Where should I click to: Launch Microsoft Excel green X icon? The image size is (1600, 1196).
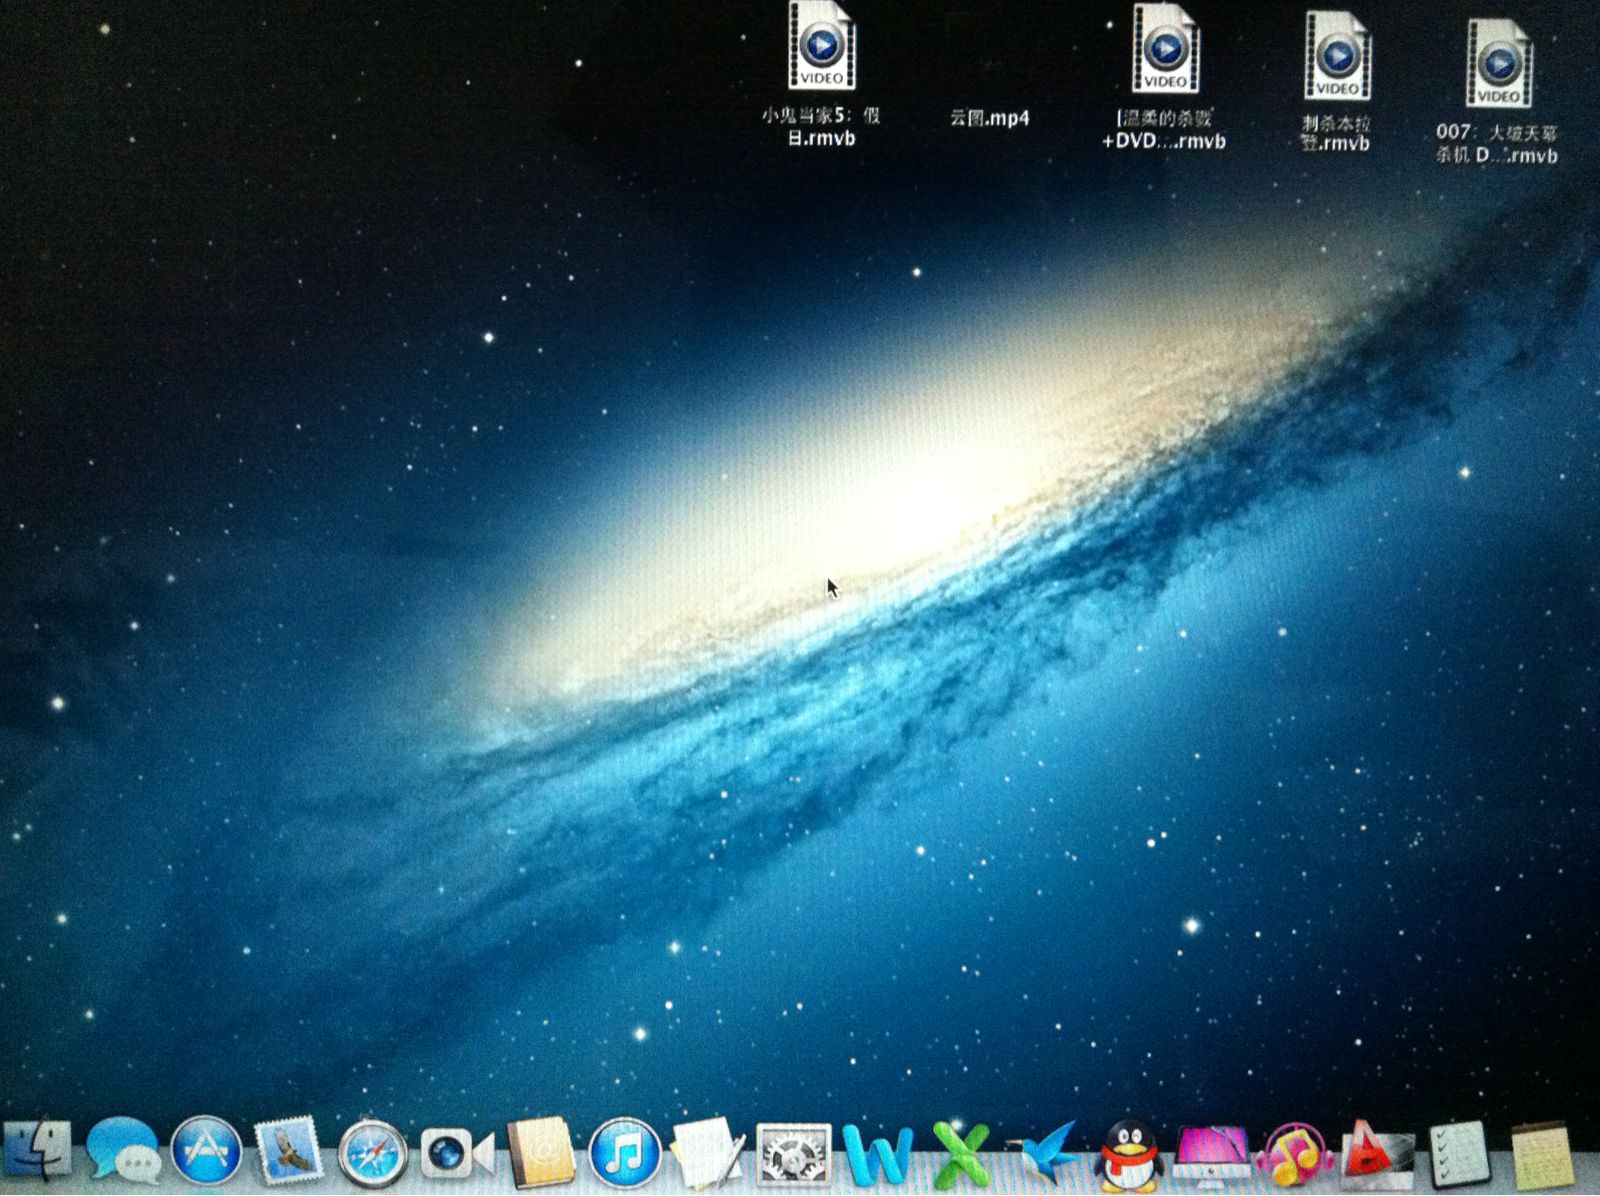[961, 1155]
